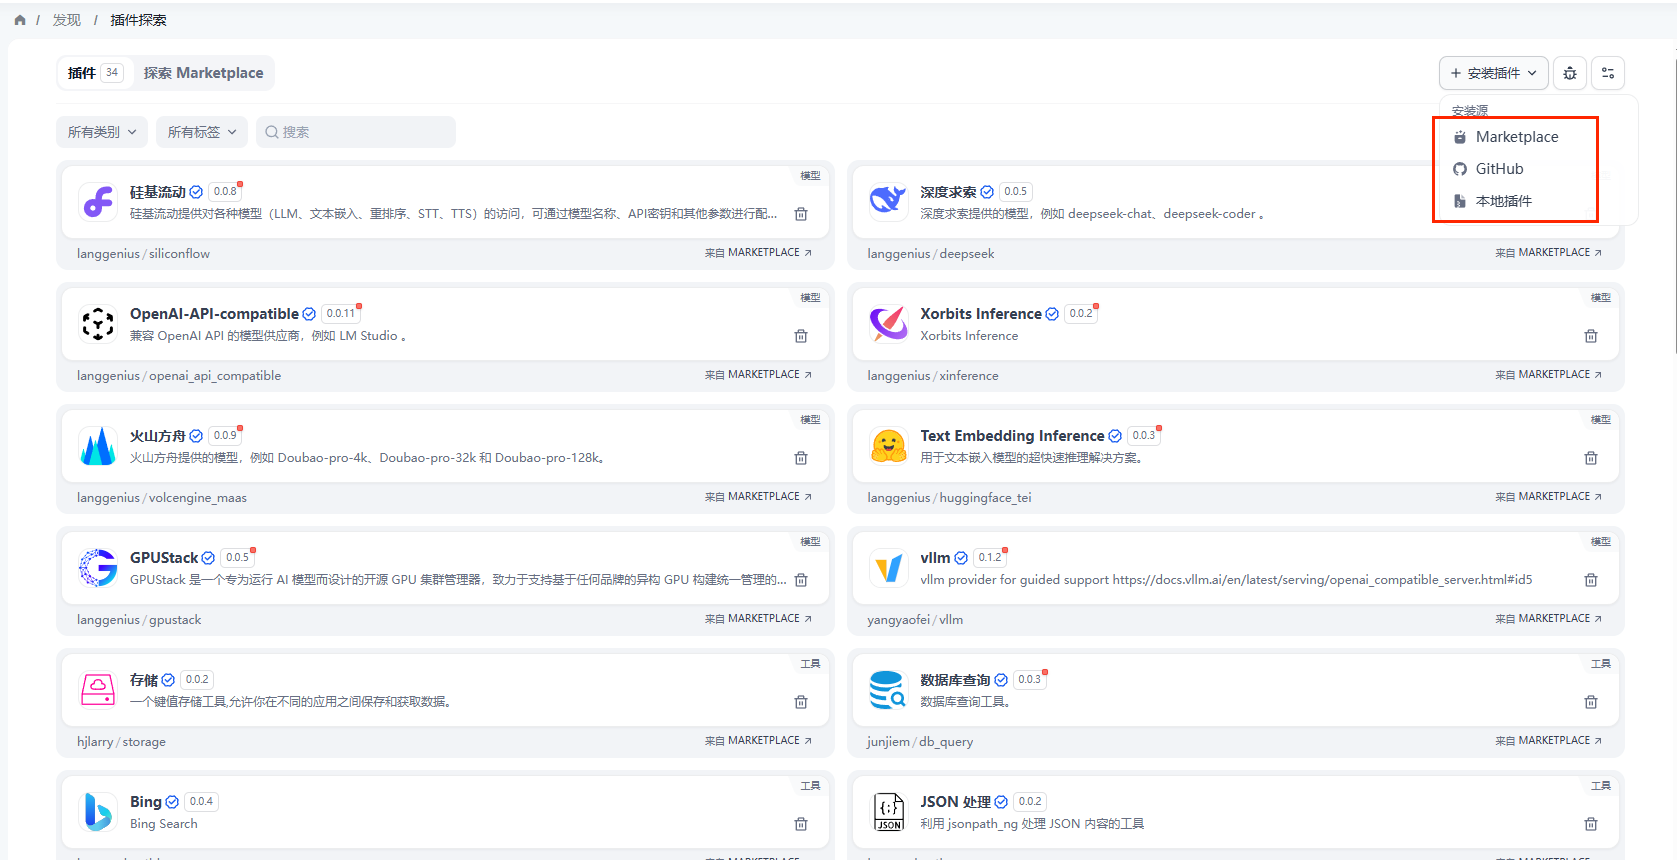Viewport: 1677px width, 860px height.
Task: Open deepseek 来自 MARKETPLACE link
Action: (1548, 253)
